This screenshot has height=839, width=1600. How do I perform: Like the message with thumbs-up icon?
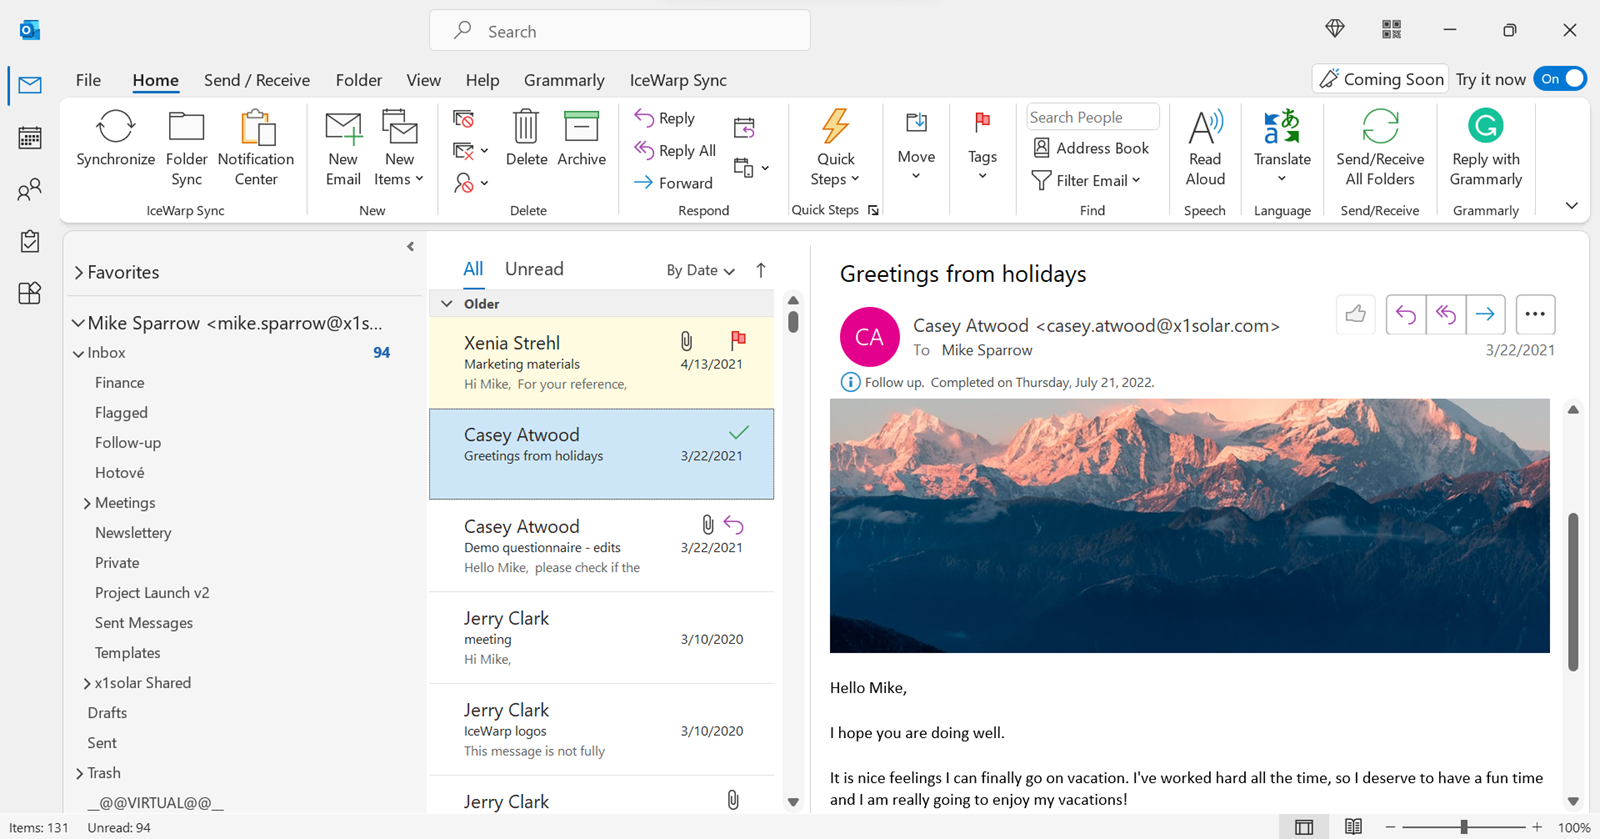click(1355, 314)
